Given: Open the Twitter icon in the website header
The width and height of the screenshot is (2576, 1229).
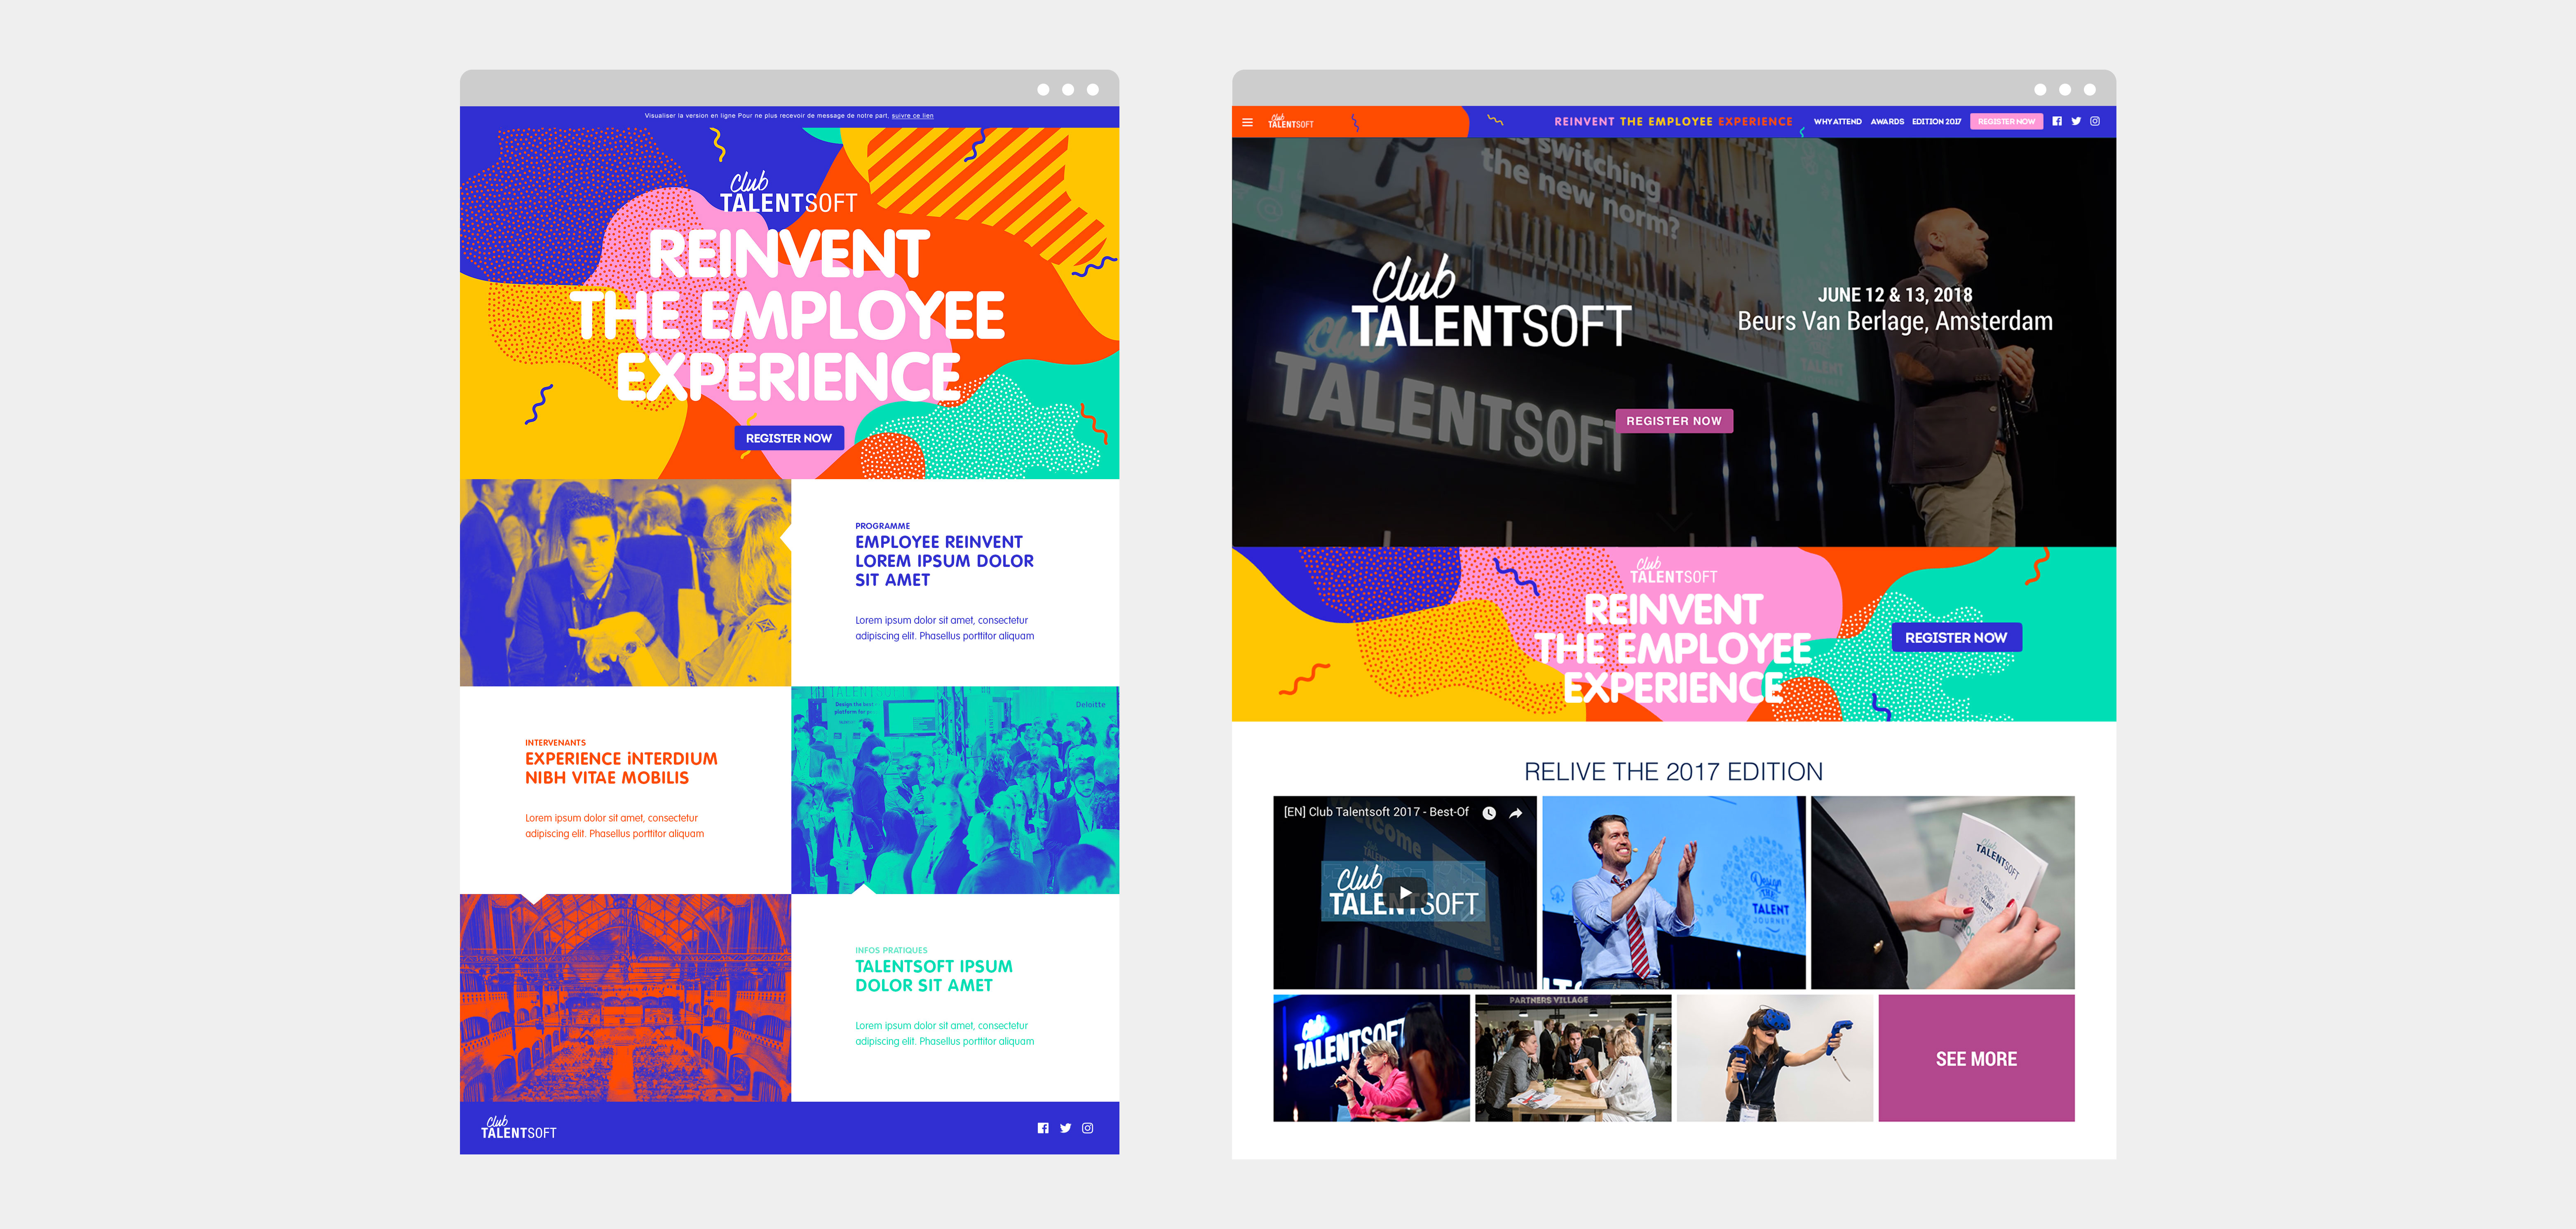Looking at the screenshot, I should 2076,121.
